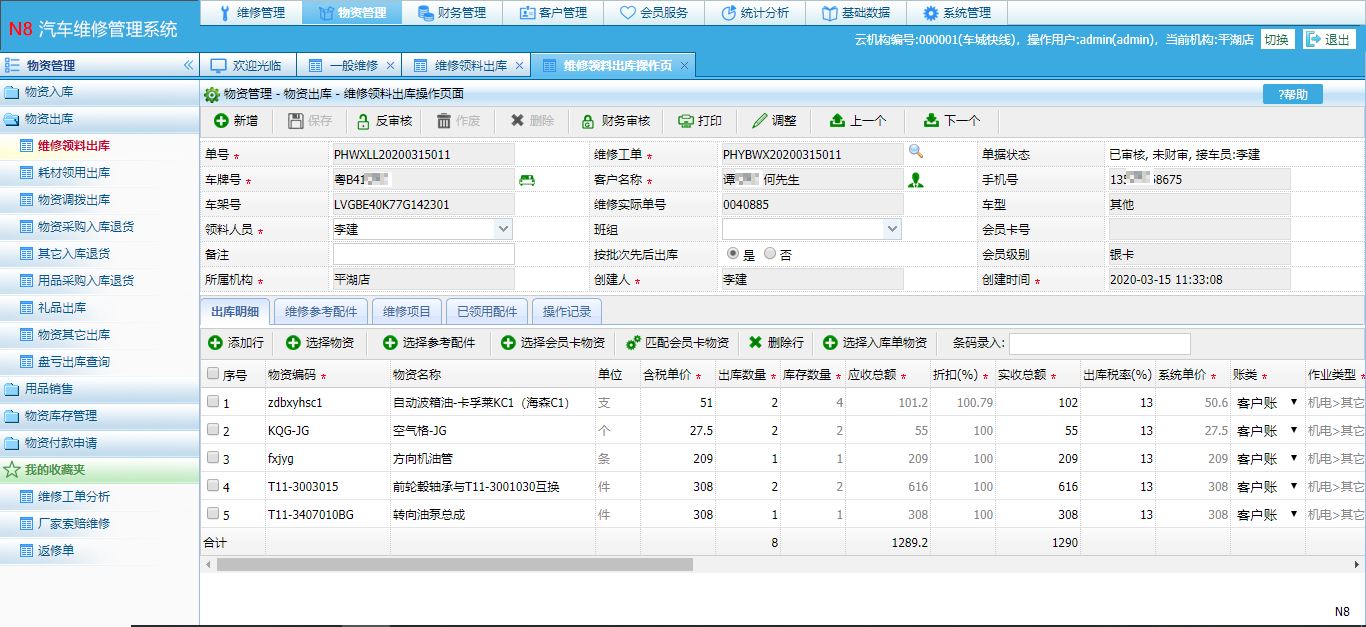Open the 维修管理 top menu
The width and height of the screenshot is (1366, 627).
(251, 13)
